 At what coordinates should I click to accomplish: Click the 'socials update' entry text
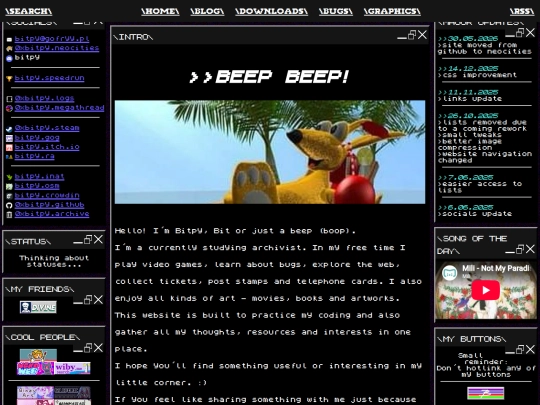click(475, 214)
